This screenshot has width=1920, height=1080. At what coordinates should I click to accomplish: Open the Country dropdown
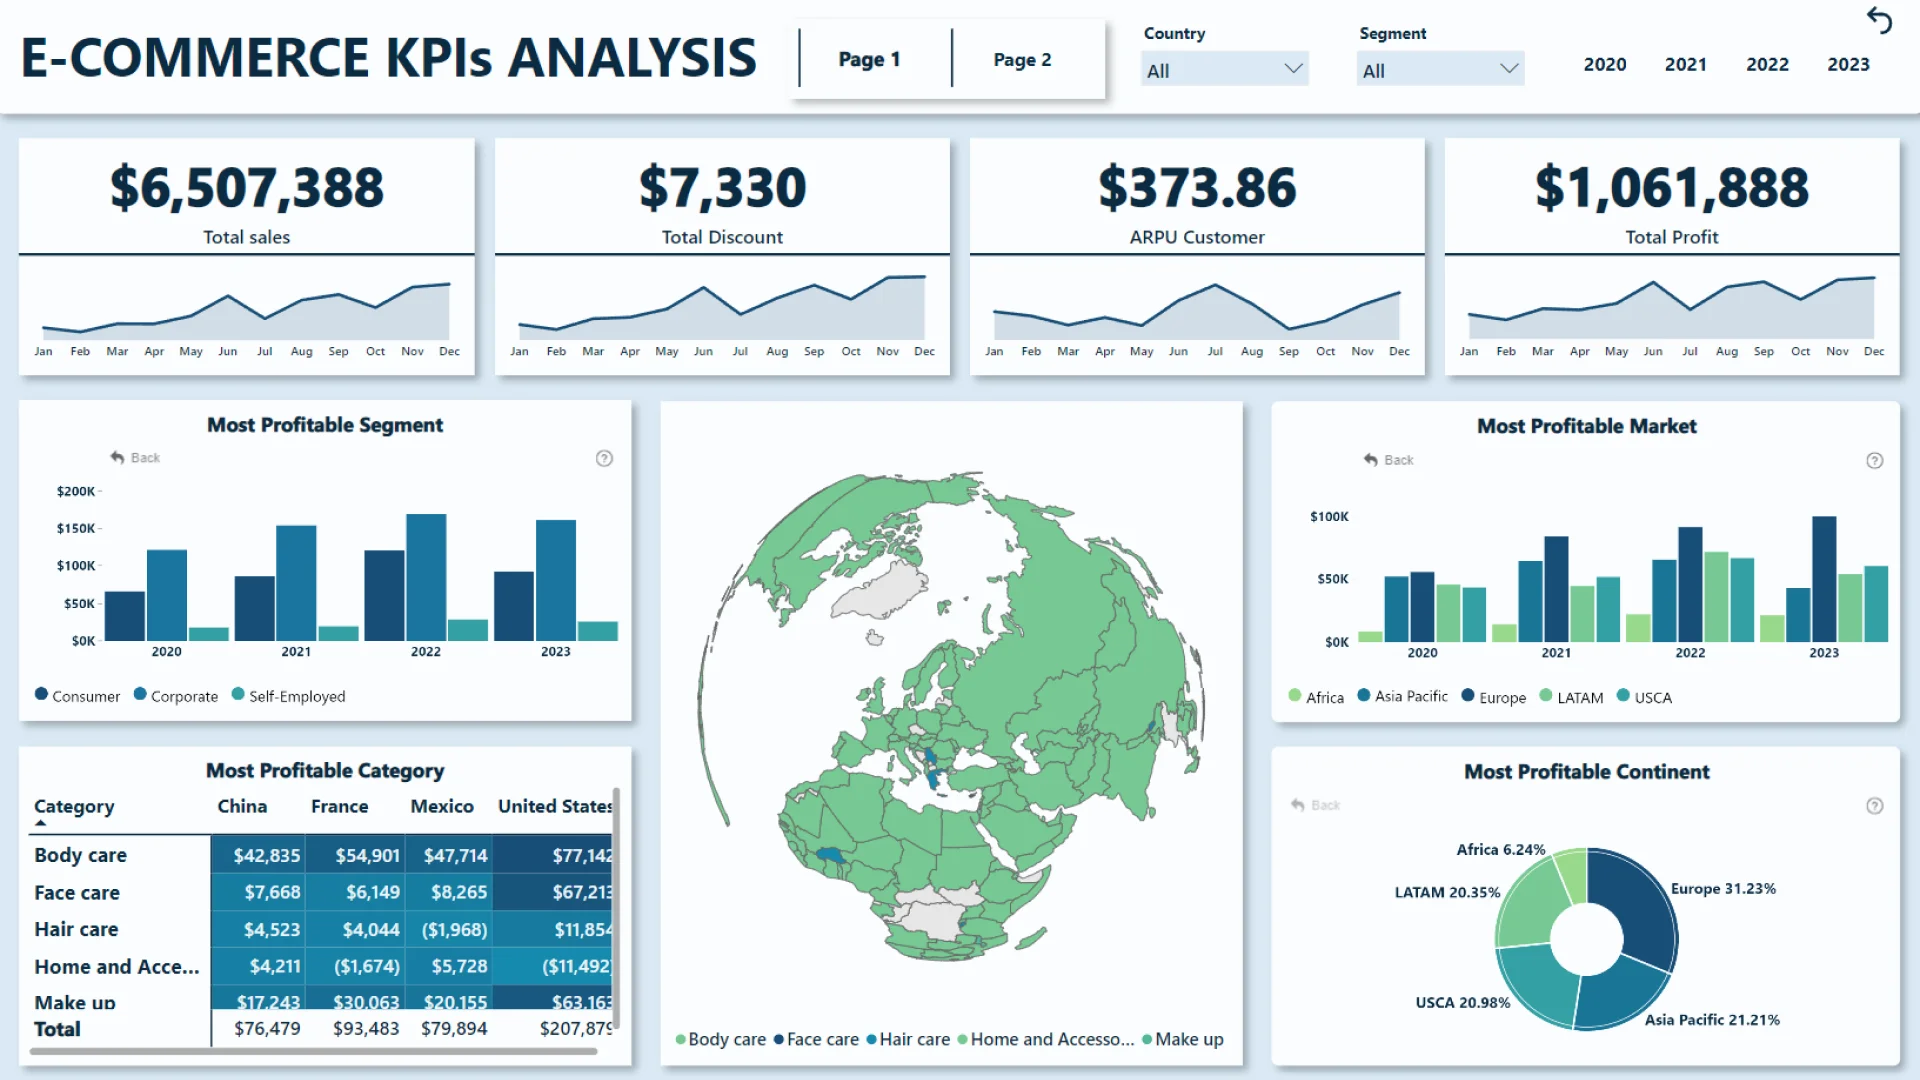[x=1224, y=69]
